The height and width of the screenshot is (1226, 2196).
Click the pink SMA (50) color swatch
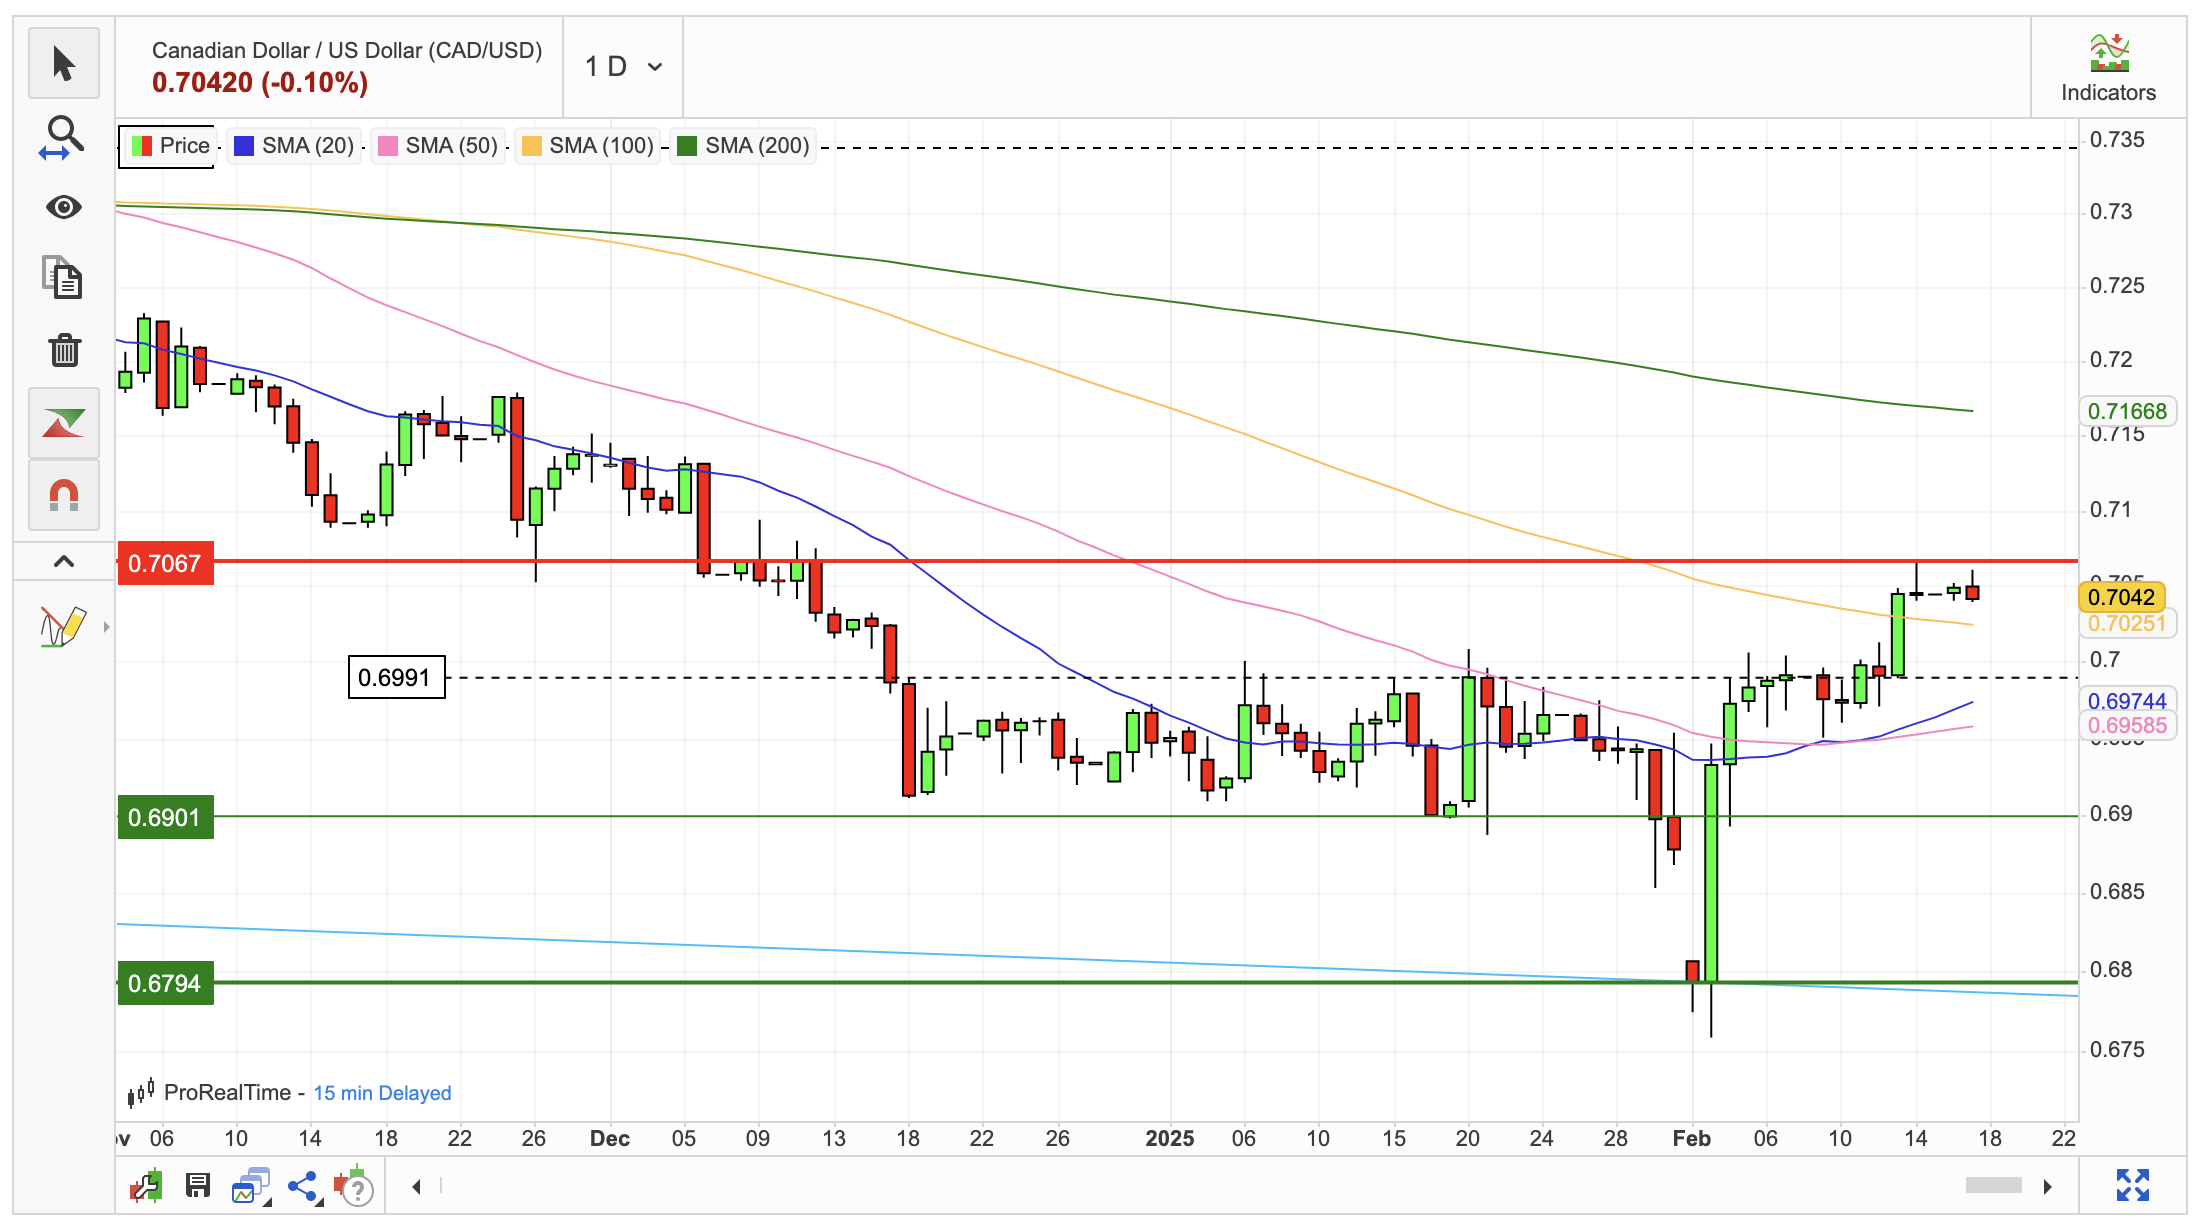tap(387, 146)
